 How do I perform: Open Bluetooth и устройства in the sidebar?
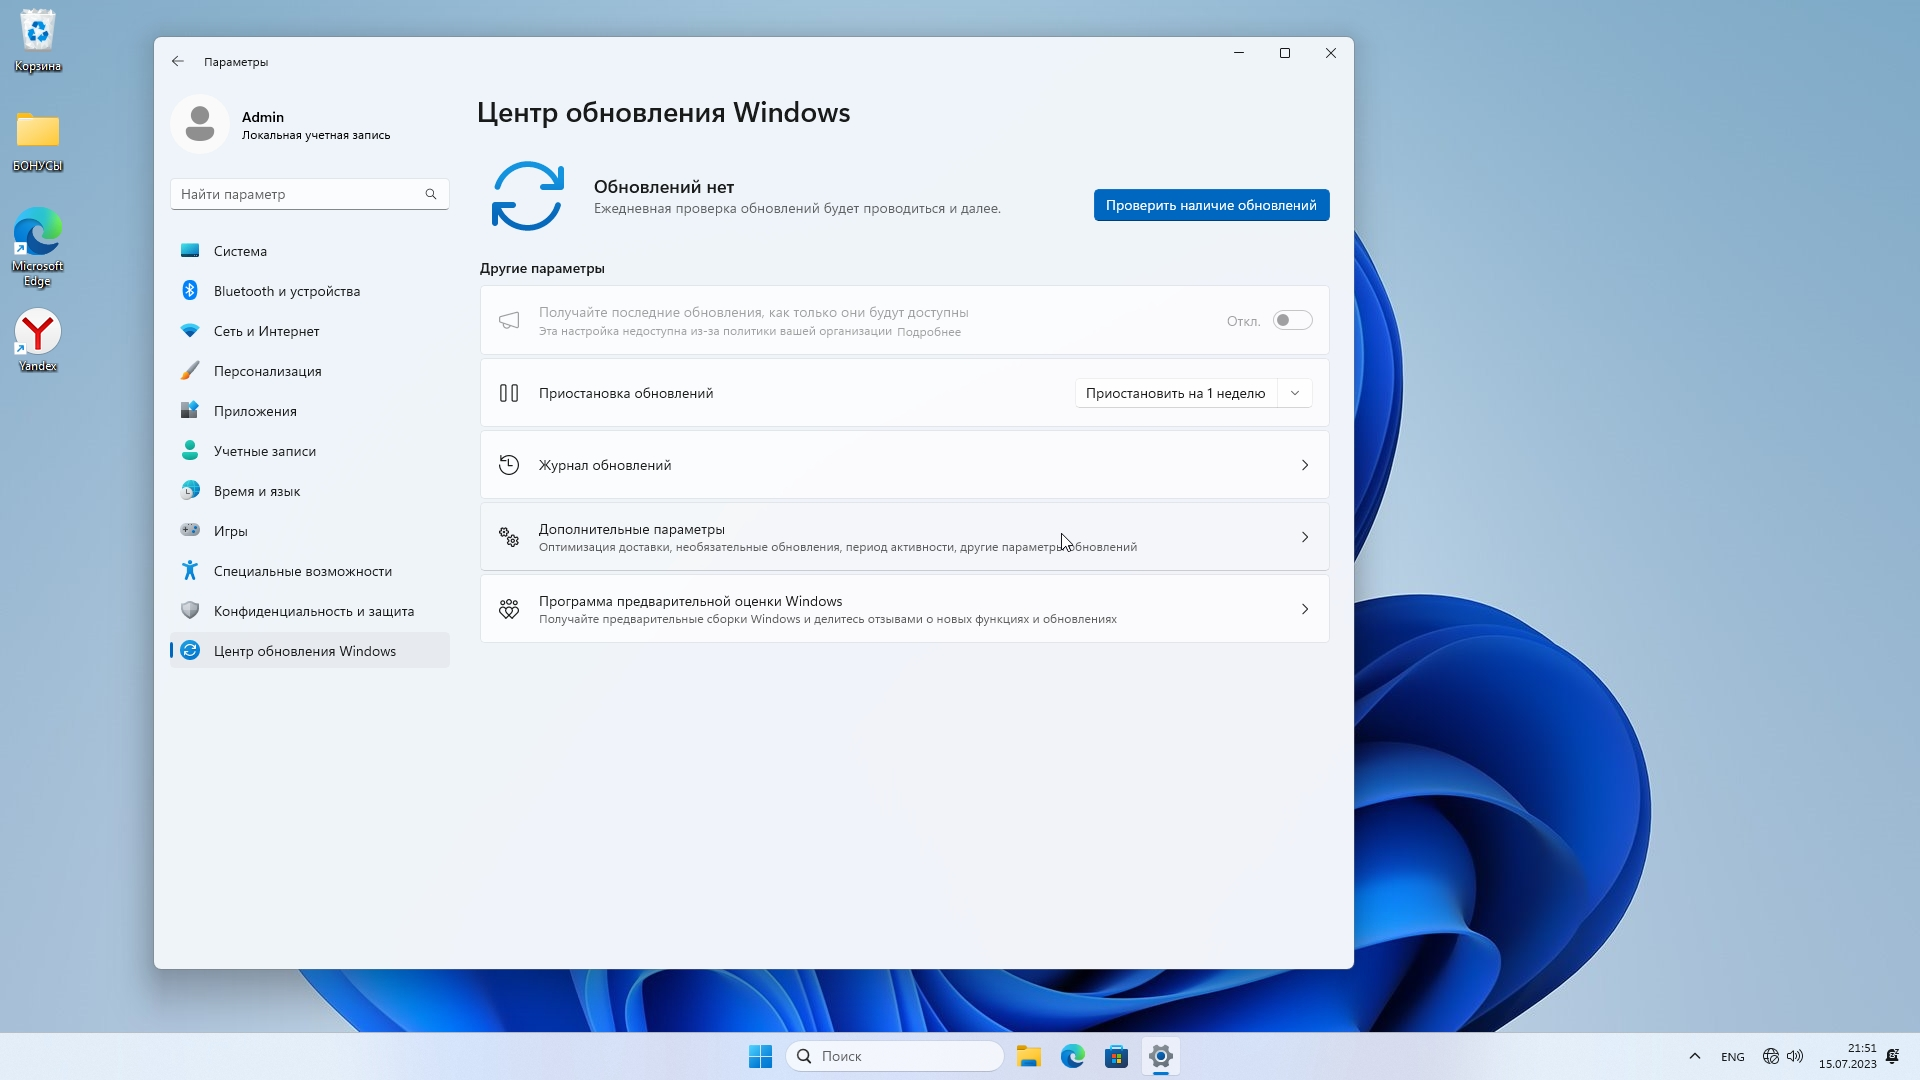pos(286,291)
